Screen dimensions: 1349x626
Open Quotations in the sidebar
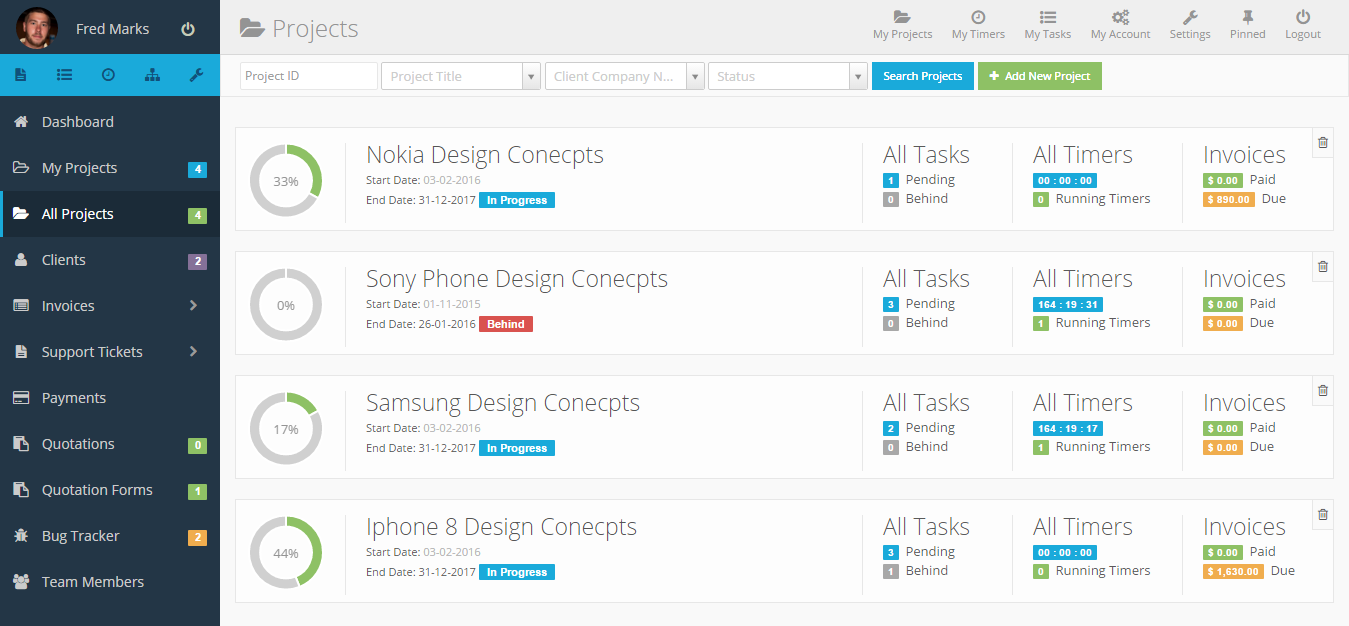[x=110, y=444]
